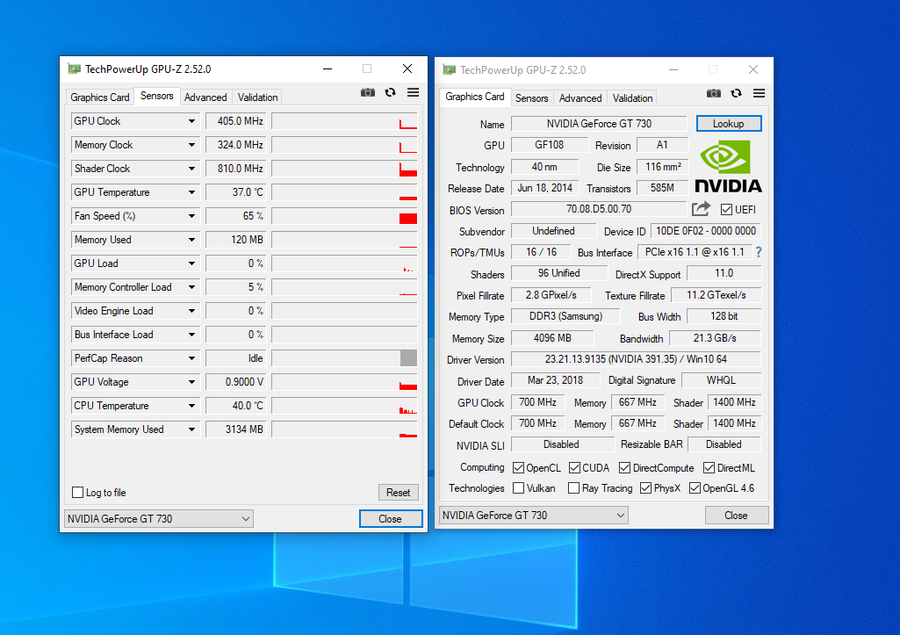This screenshot has width=900, height=635.
Task: Open GPU Voltage dropdown arrow
Action: [x=192, y=382]
